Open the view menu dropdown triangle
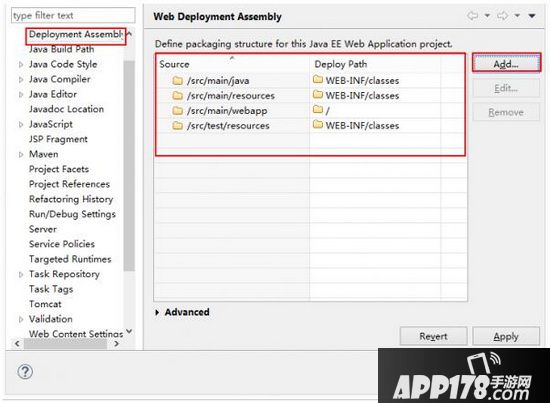The image size is (550, 403). coord(532,16)
